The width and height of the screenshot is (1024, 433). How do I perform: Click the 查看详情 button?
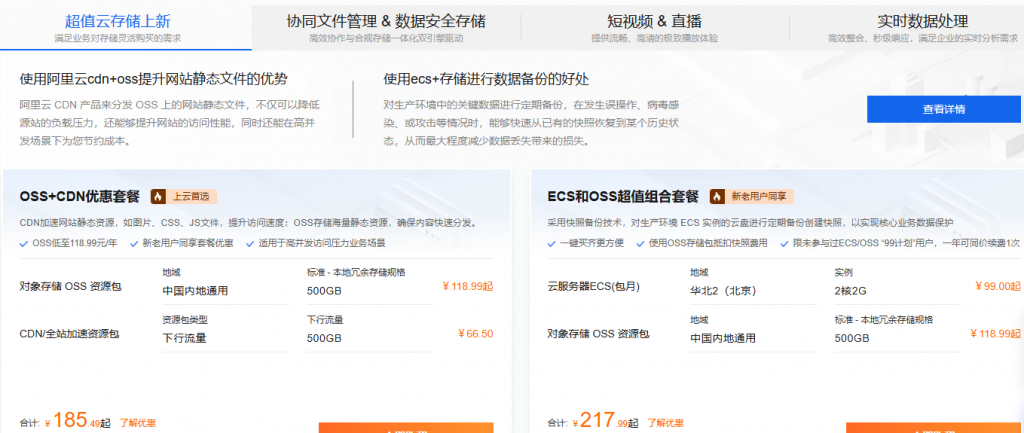[944, 109]
